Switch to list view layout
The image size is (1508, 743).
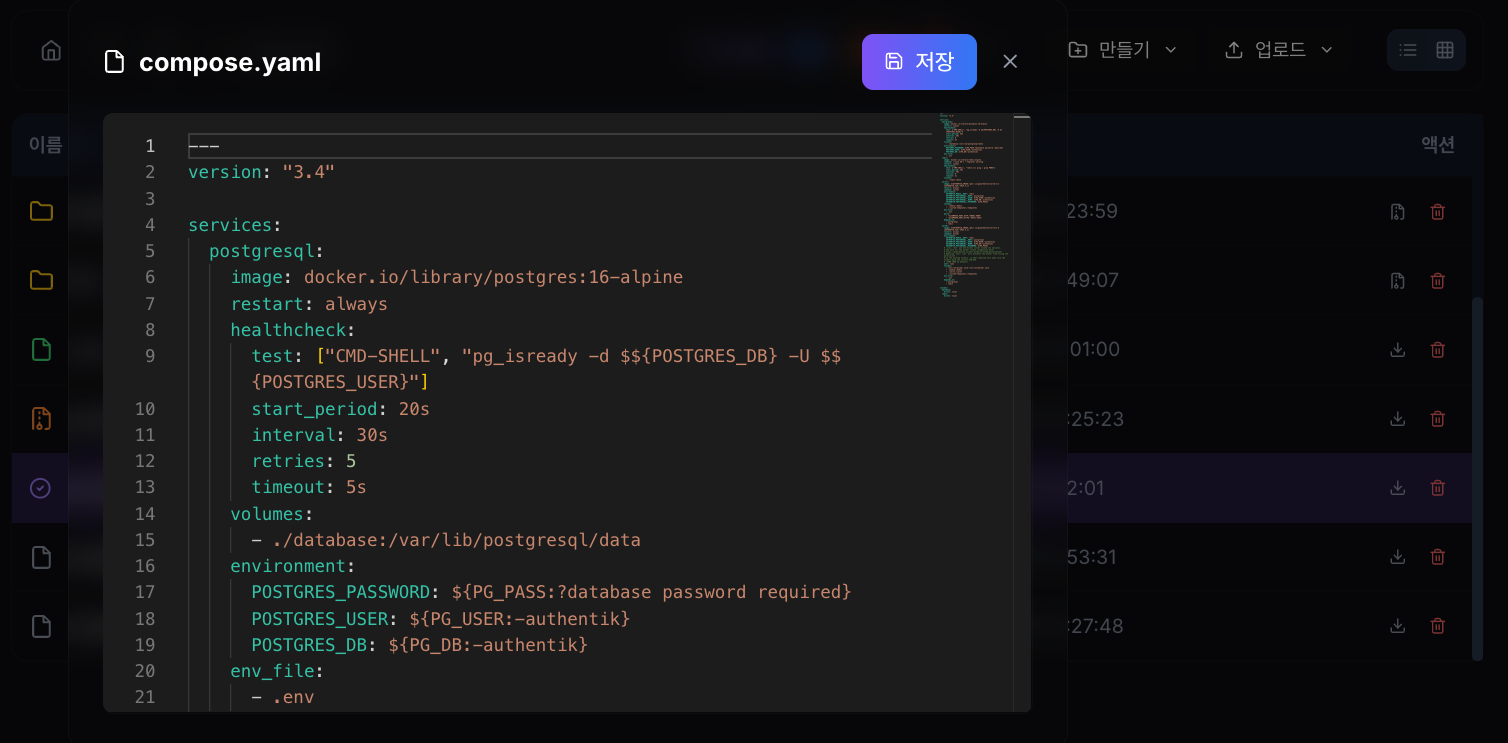[1408, 50]
